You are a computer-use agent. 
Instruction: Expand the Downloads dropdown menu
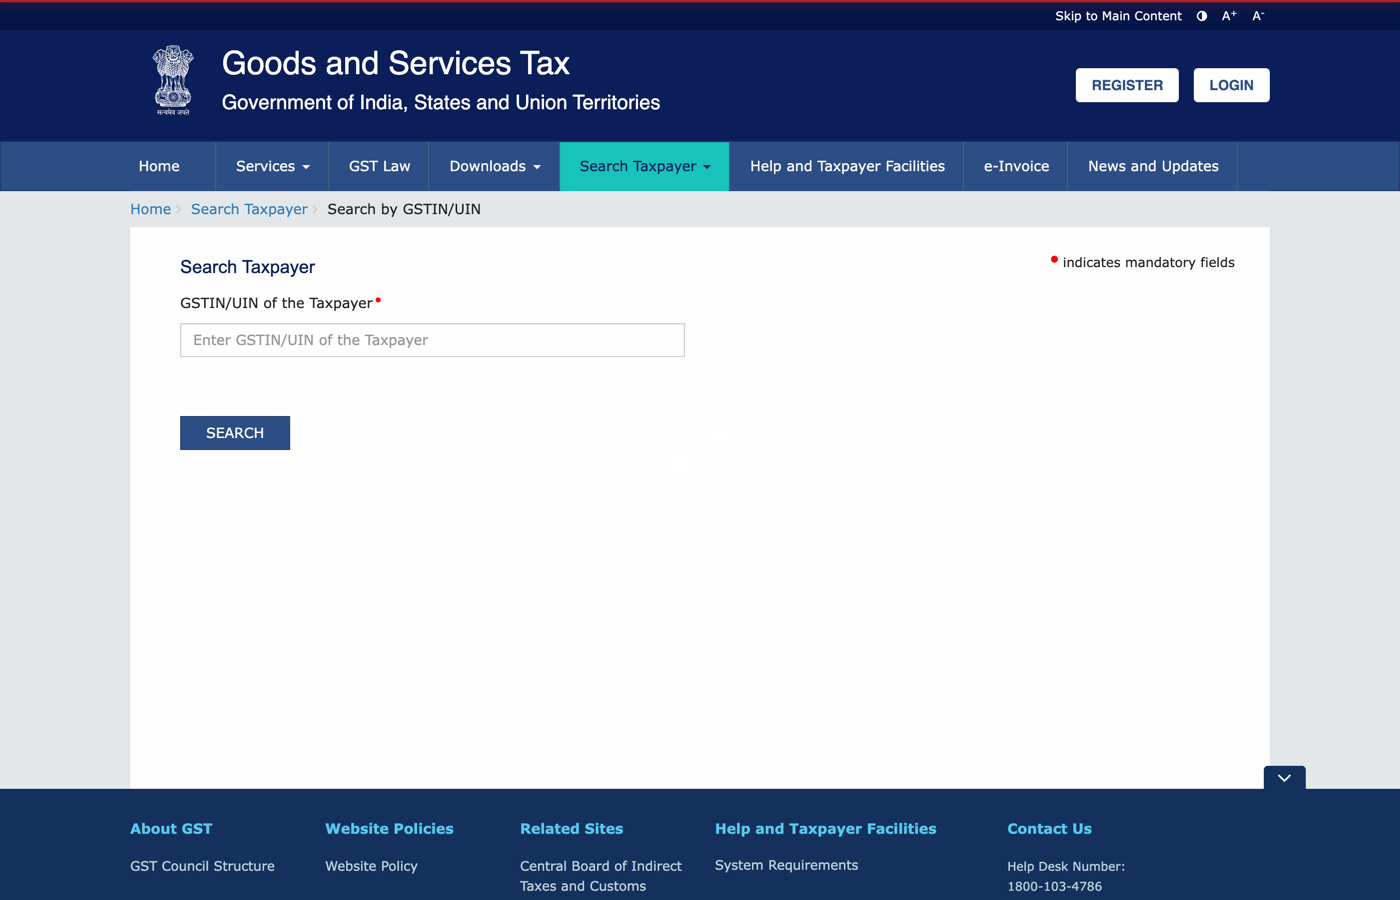tap(495, 166)
